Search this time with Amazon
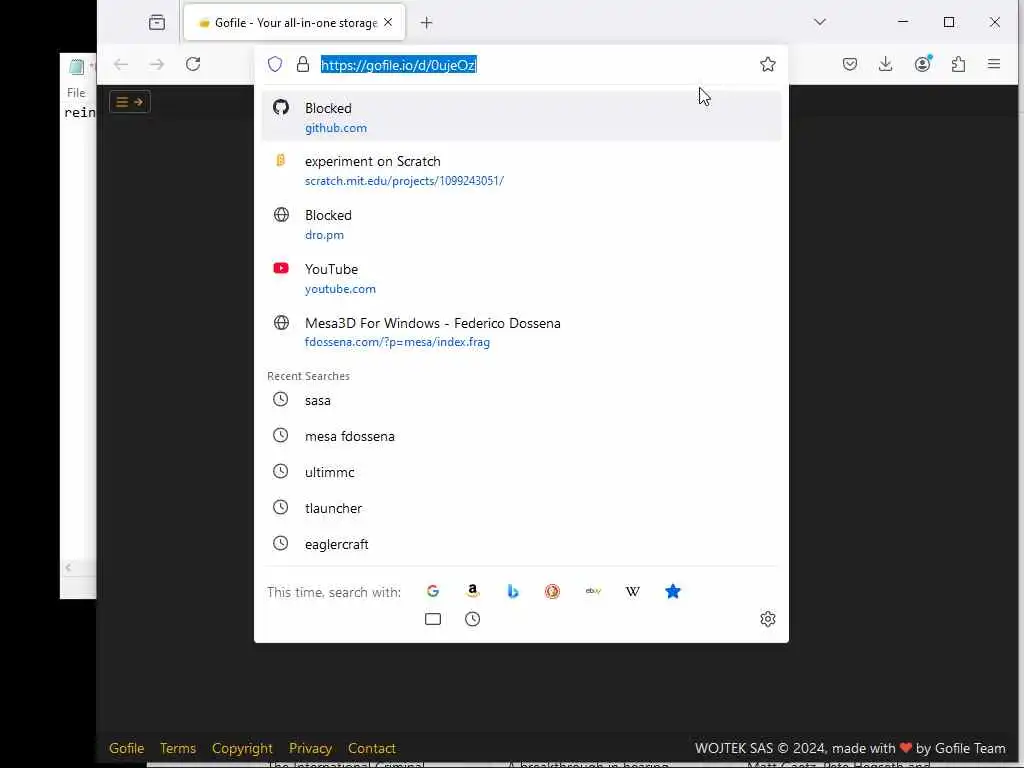This screenshot has height=768, width=1024. pyautogui.click(x=473, y=591)
